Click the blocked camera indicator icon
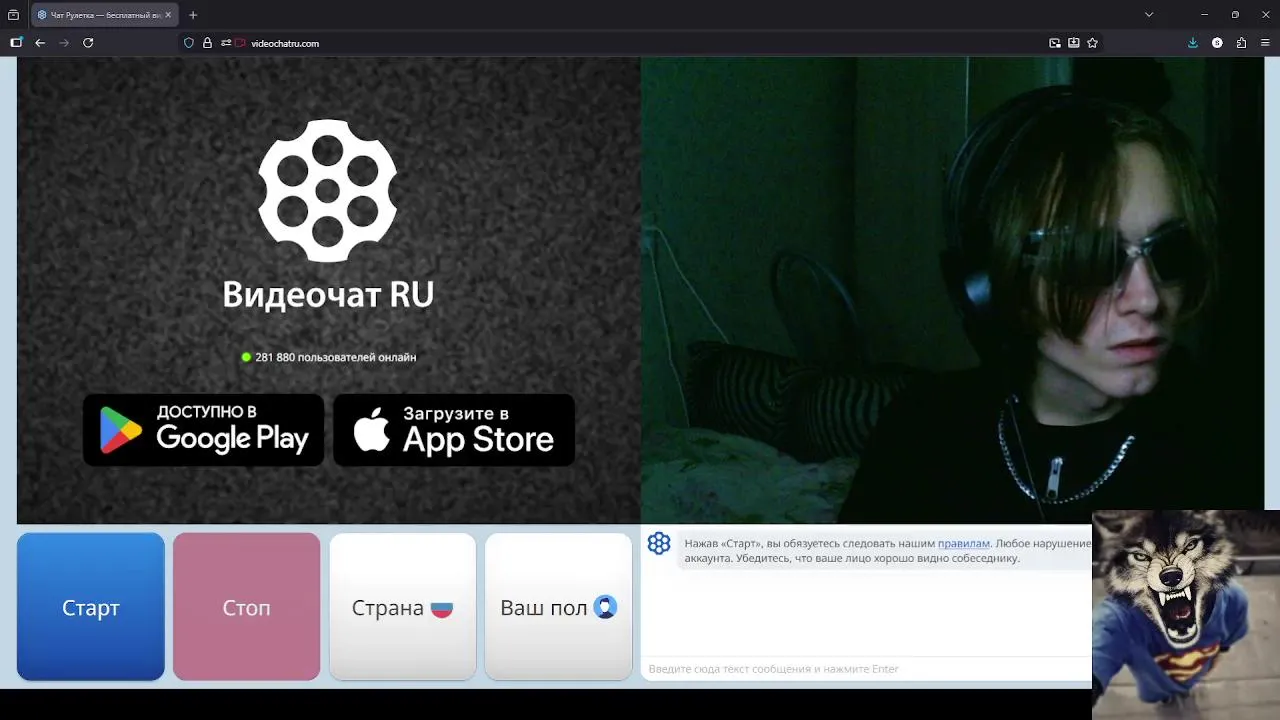This screenshot has height=720, width=1280. point(240,43)
